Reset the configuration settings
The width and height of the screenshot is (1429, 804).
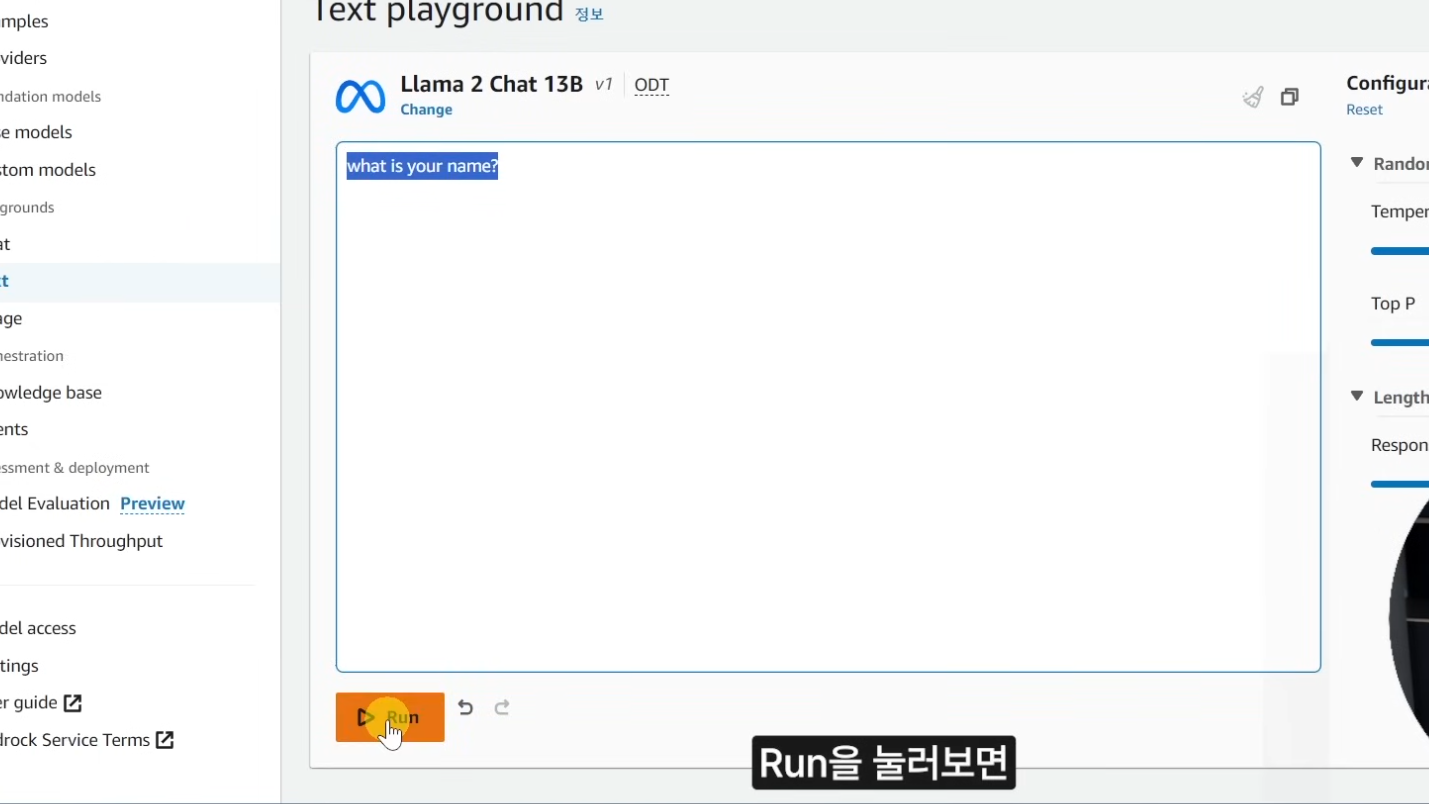click(x=1364, y=110)
